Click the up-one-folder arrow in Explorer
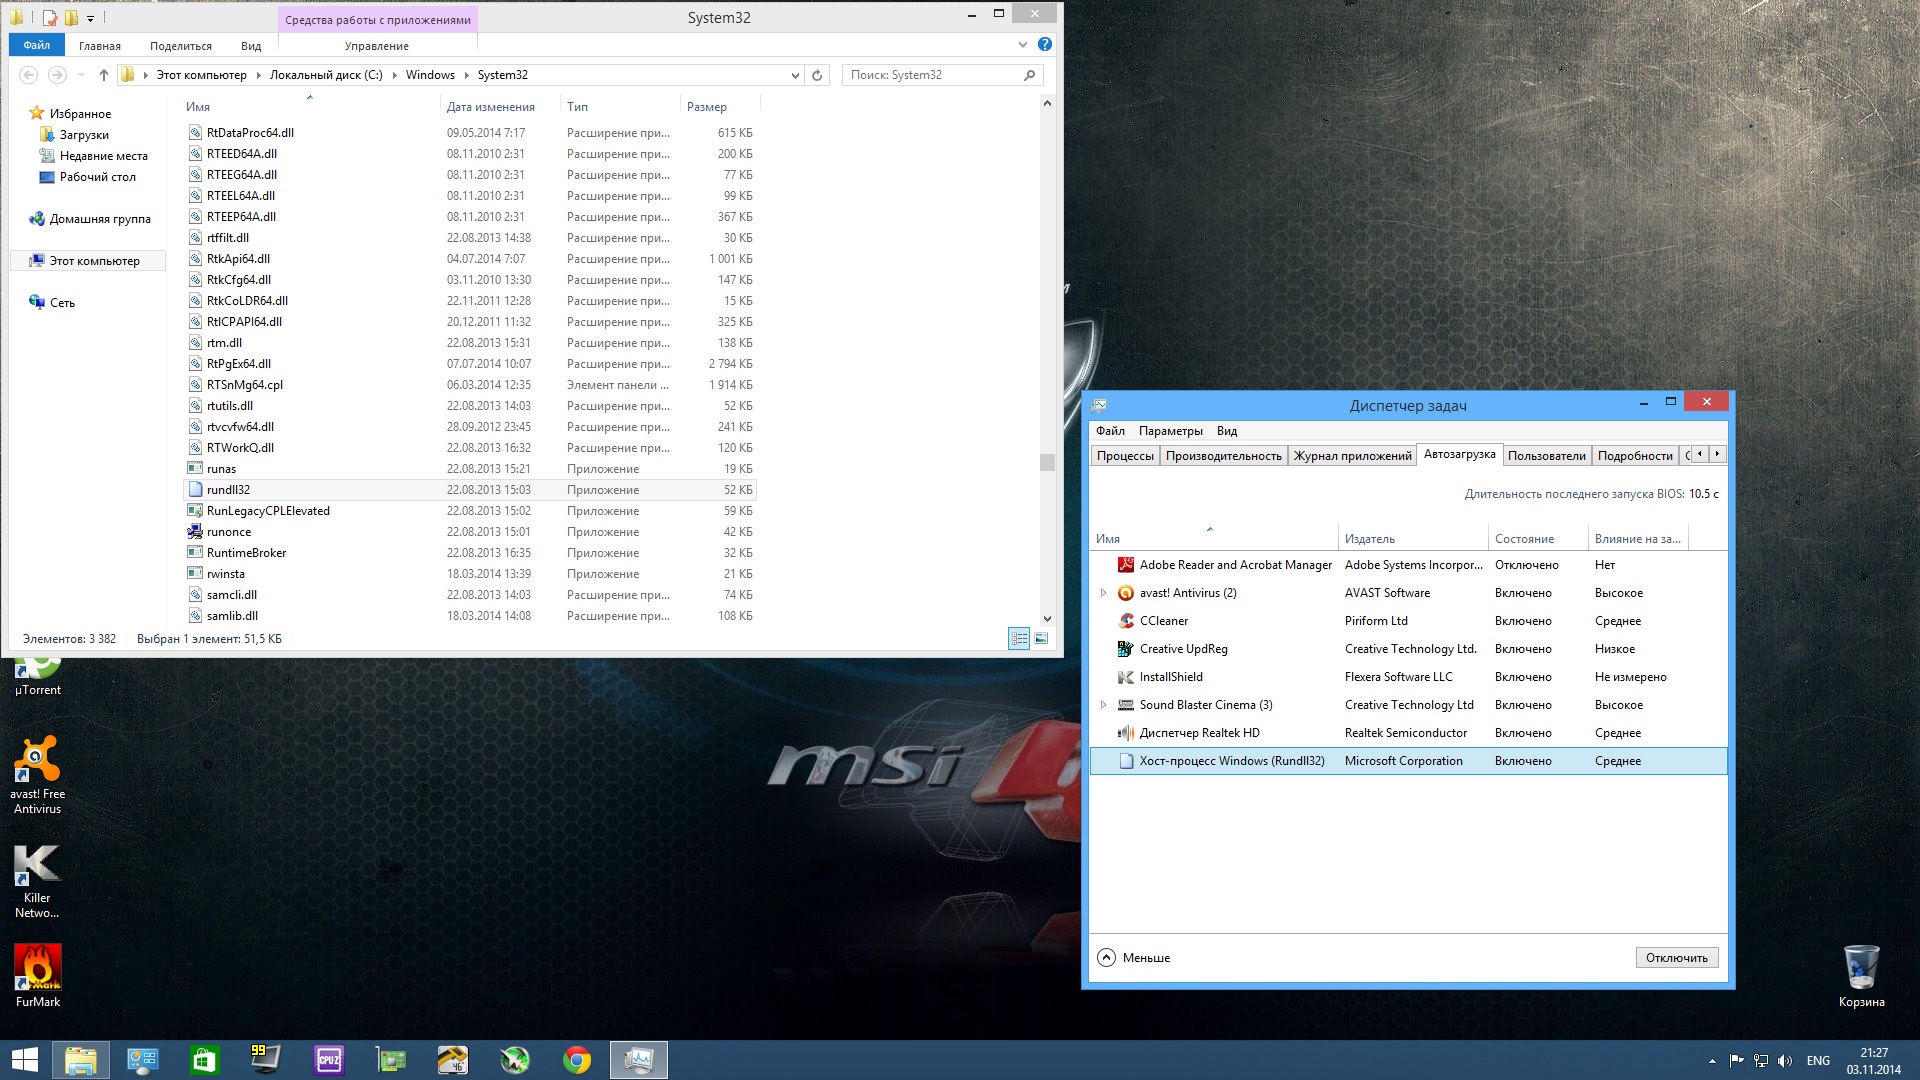Image resolution: width=1920 pixels, height=1080 pixels. pos(103,75)
